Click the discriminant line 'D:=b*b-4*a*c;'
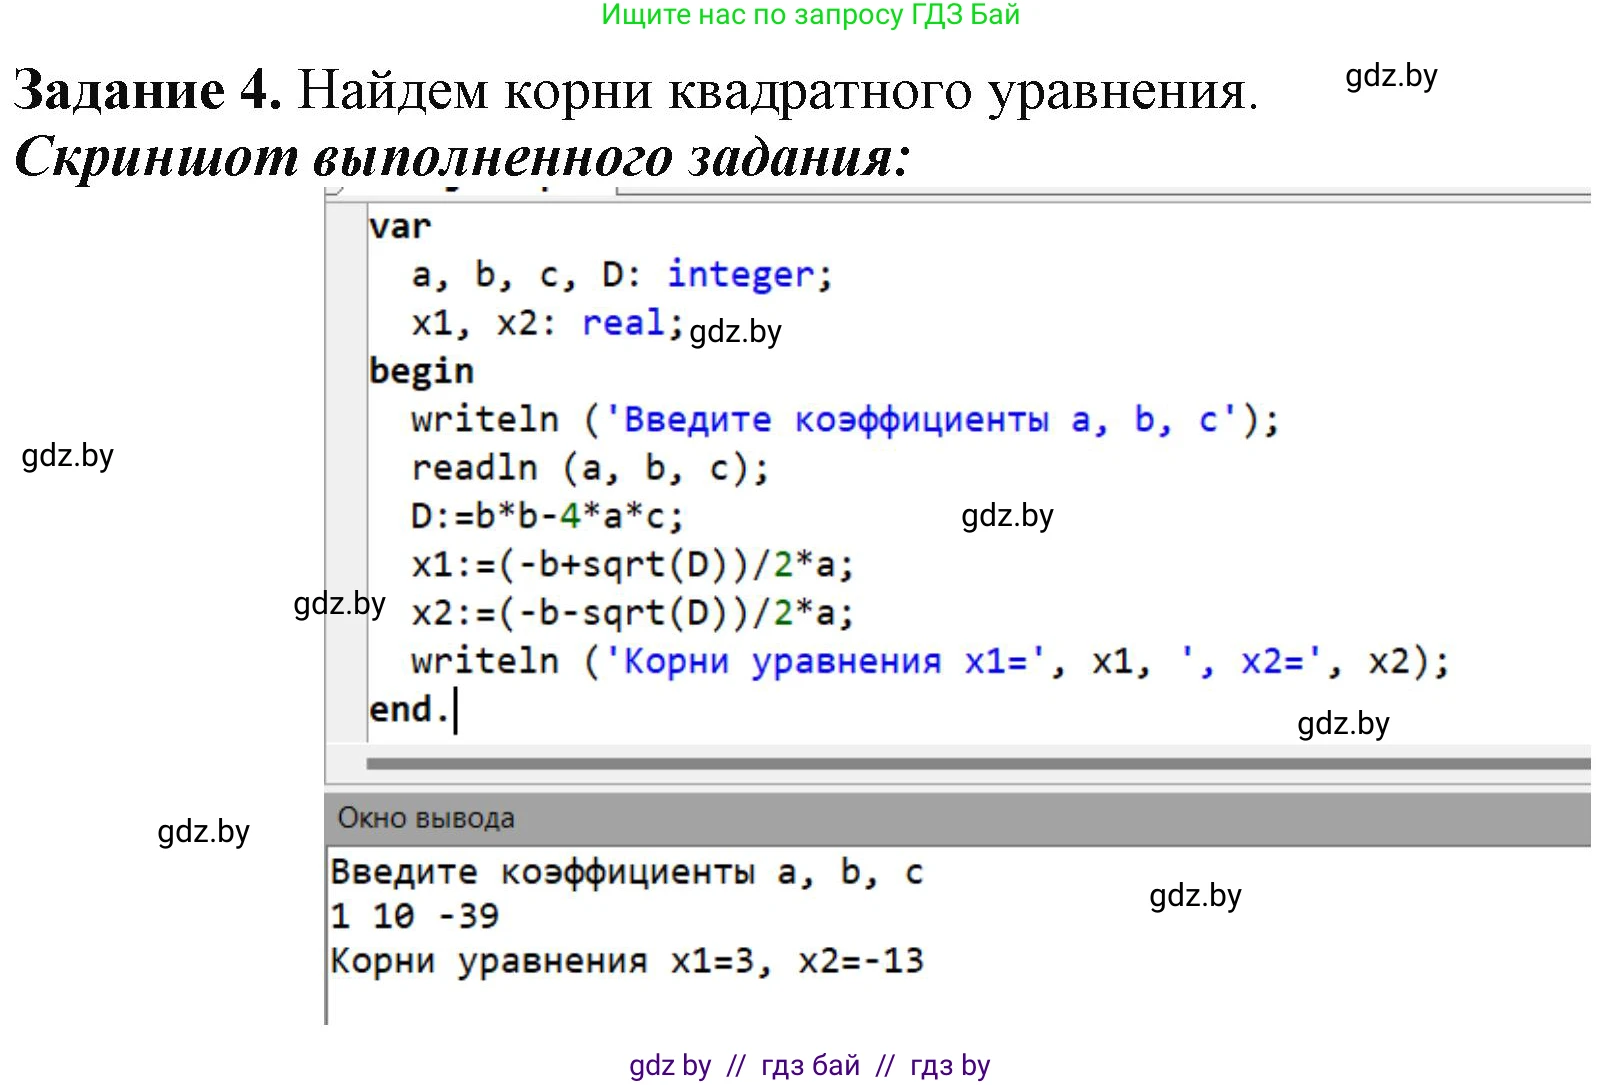This screenshot has height=1085, width=1623. (547, 516)
